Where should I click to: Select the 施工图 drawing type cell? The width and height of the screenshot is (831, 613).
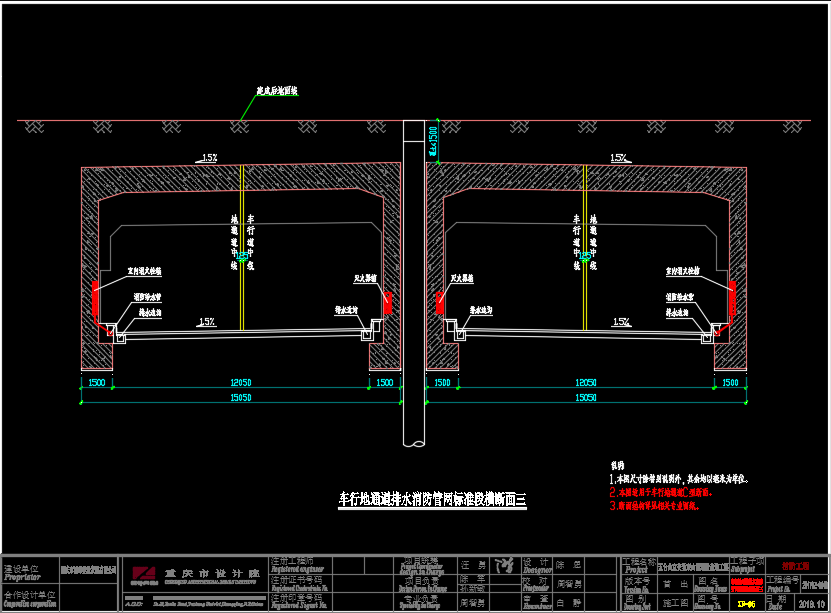tap(675, 603)
